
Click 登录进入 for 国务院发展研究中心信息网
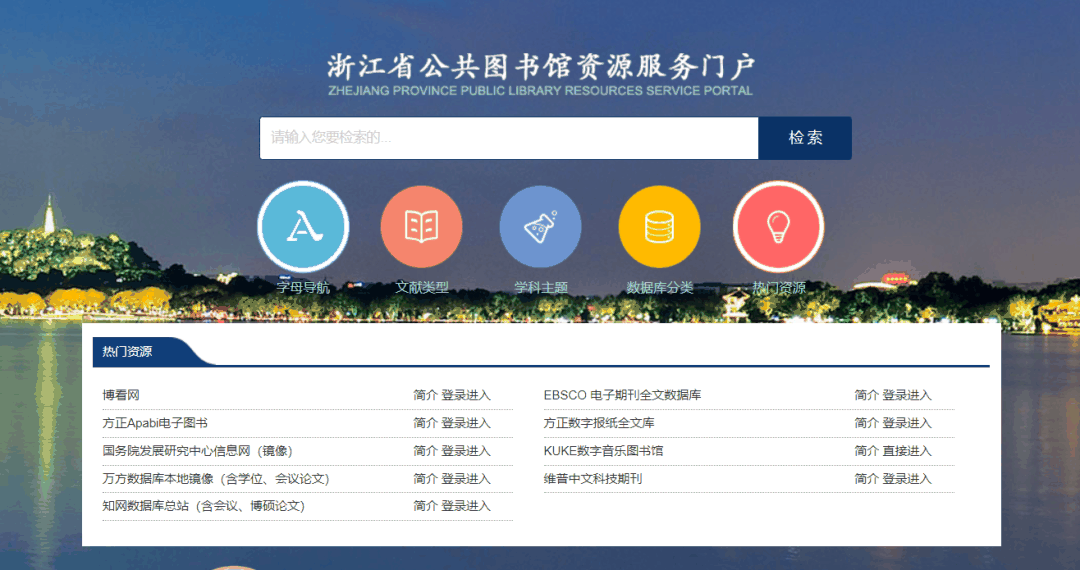[466, 451]
